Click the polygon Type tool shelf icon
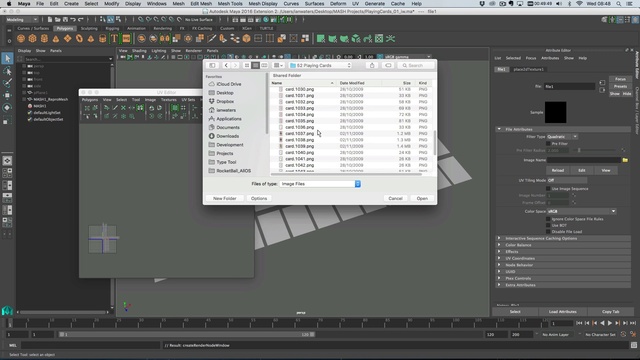This screenshot has height=360, width=640. click(114, 39)
